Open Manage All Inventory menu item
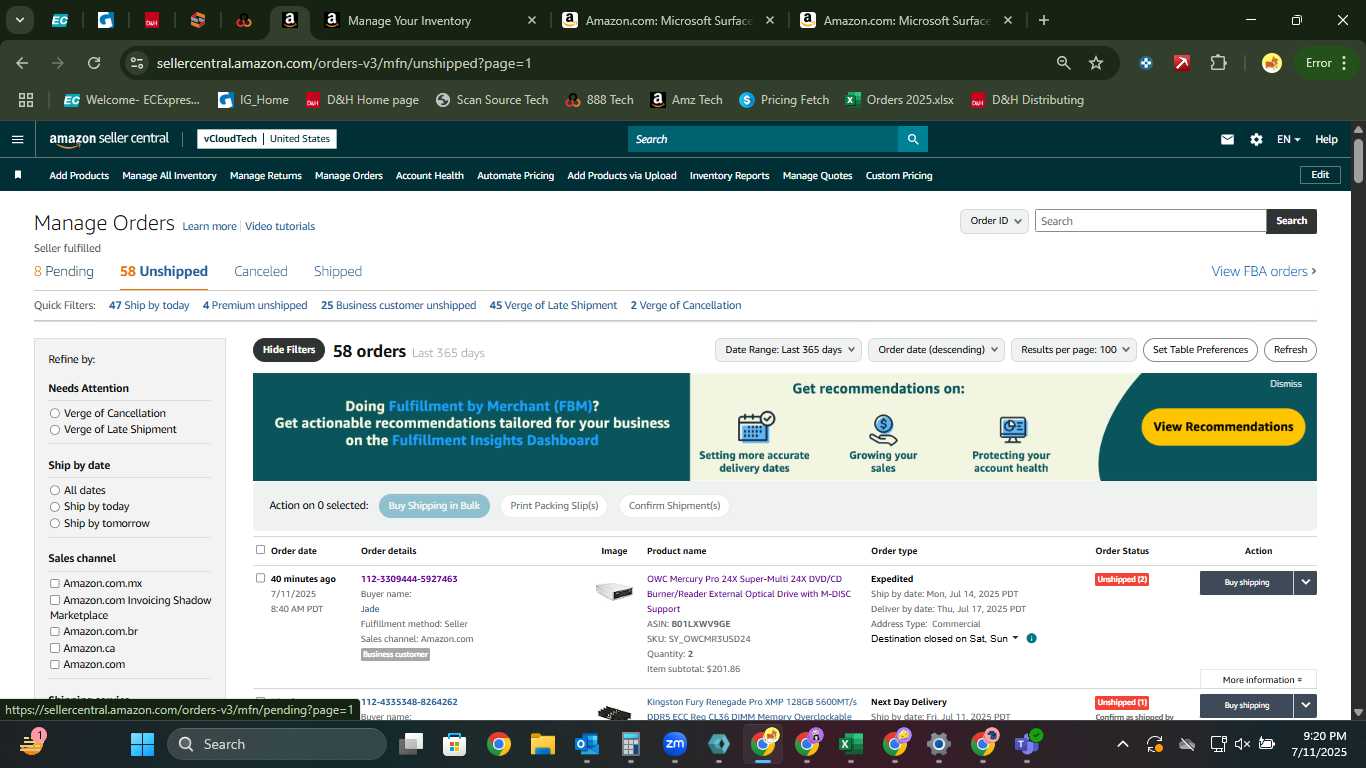The height and width of the screenshot is (768, 1366). point(169,175)
